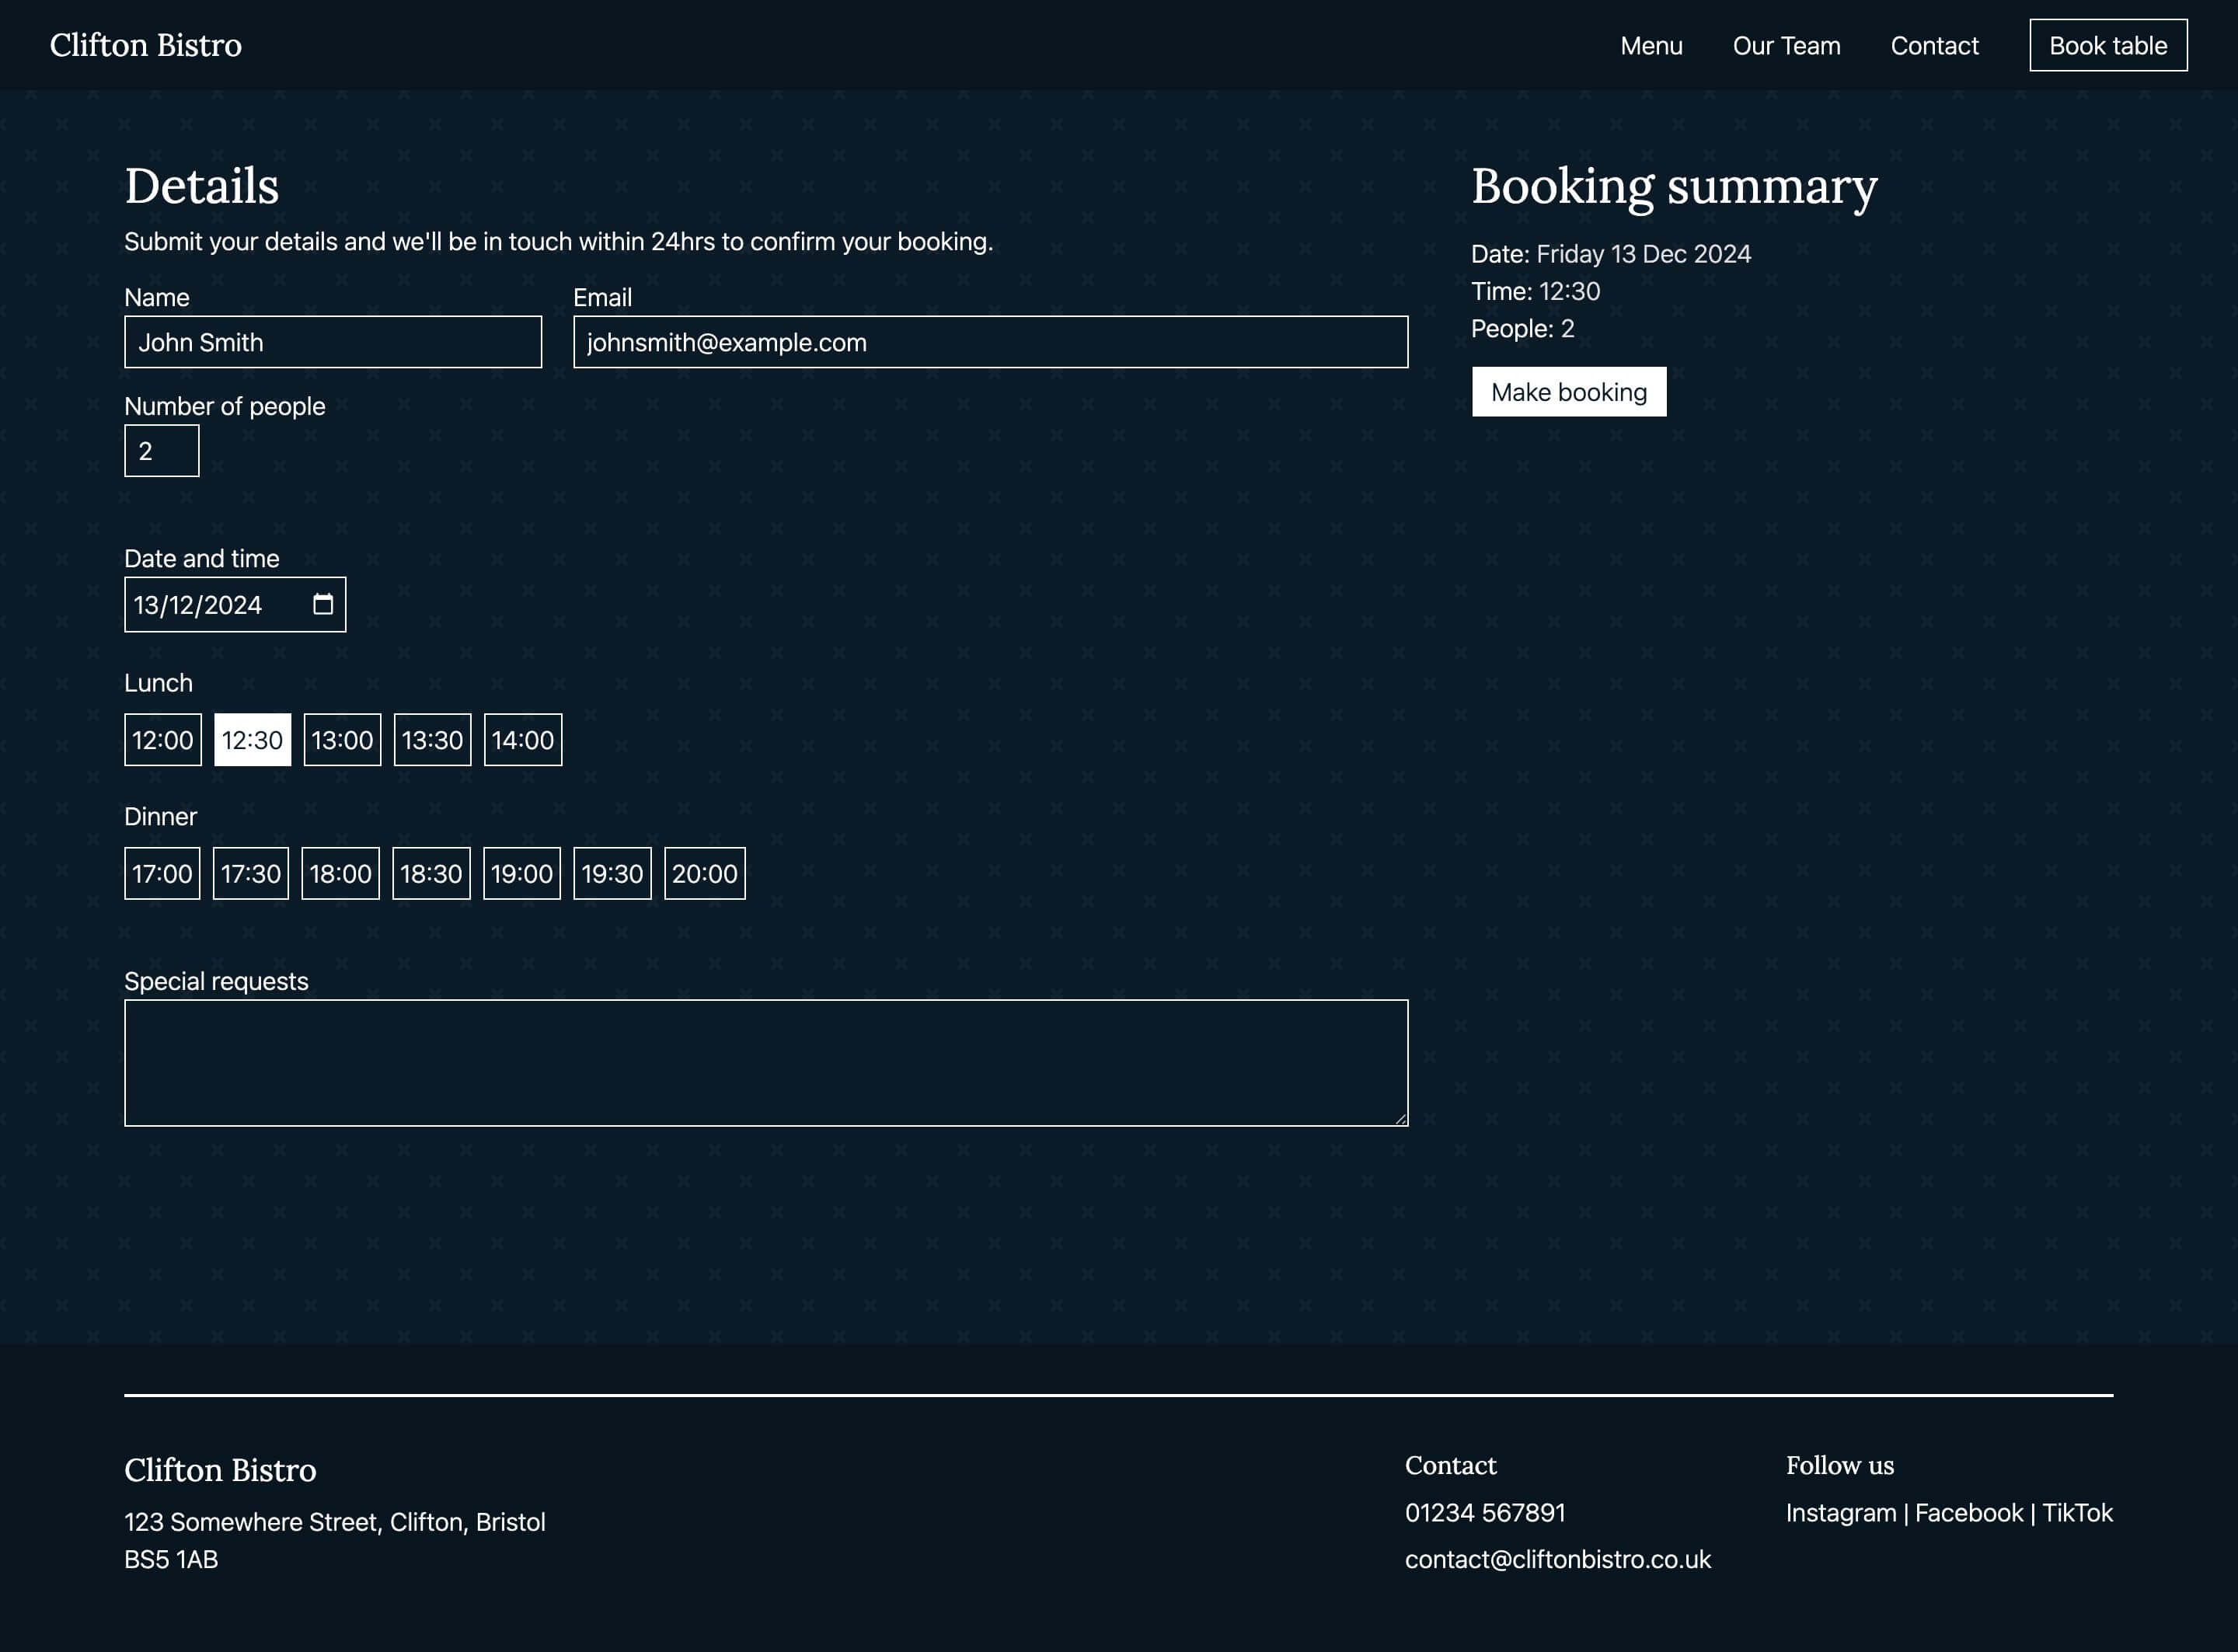Select the 20:00 dinner time slot
This screenshot has height=1652, width=2238.
pyautogui.click(x=704, y=873)
